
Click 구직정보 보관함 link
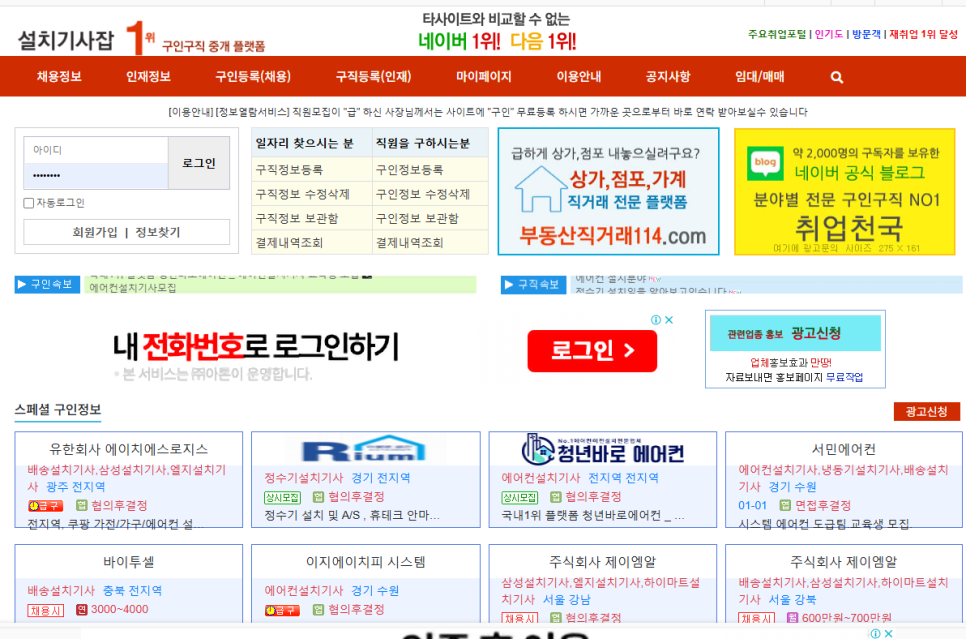(x=297, y=218)
